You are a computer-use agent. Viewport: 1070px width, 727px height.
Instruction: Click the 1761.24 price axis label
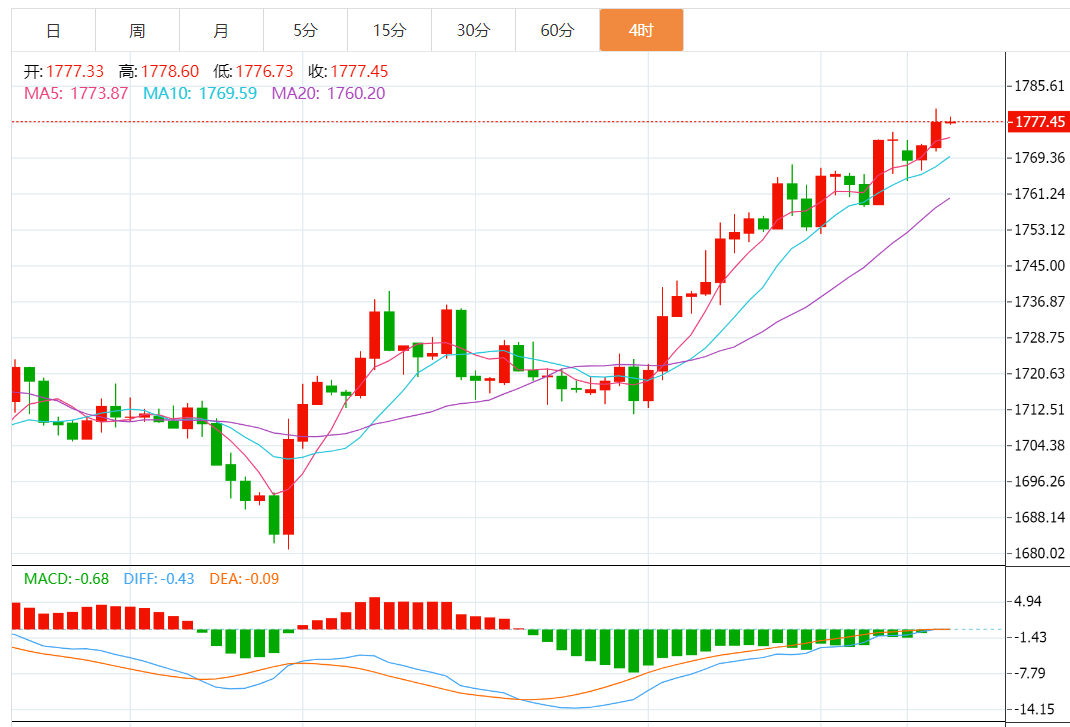click(x=1039, y=194)
